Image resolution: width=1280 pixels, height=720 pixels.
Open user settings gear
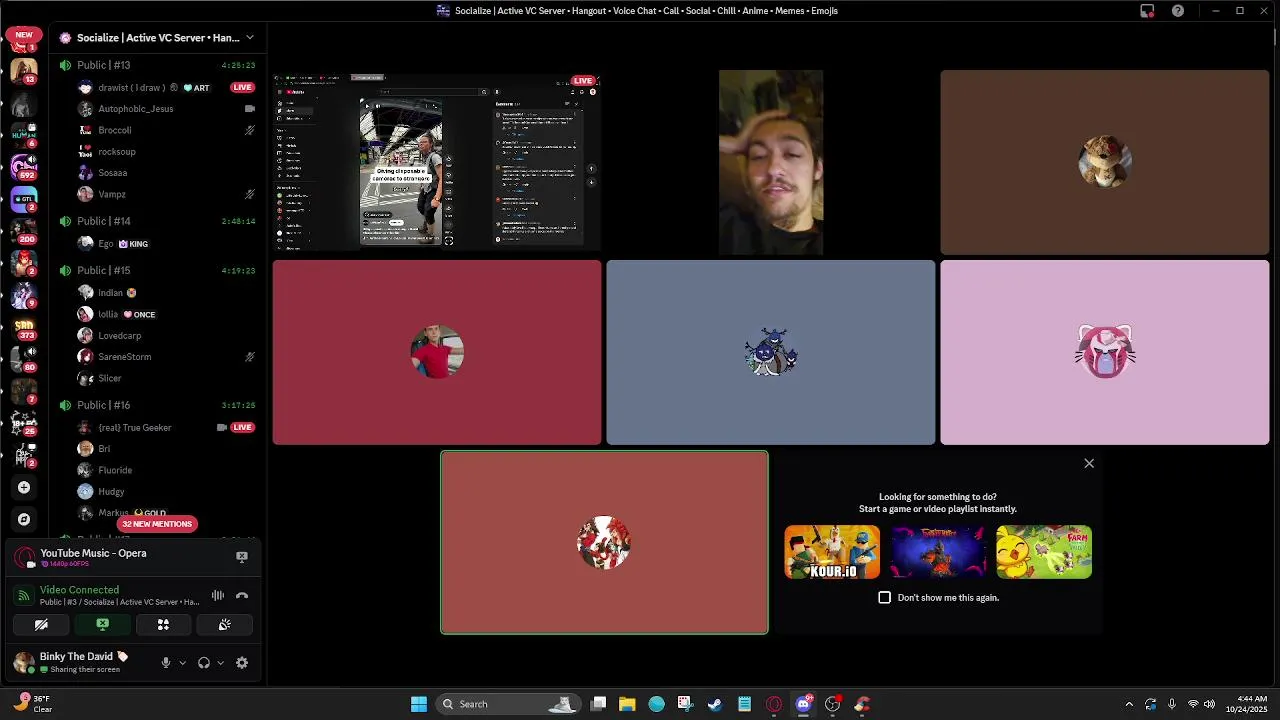click(241, 663)
